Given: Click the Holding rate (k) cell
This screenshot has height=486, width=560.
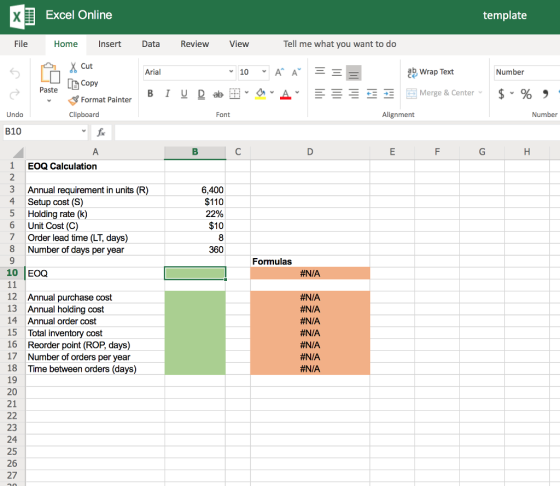Looking at the screenshot, I should [95, 214].
